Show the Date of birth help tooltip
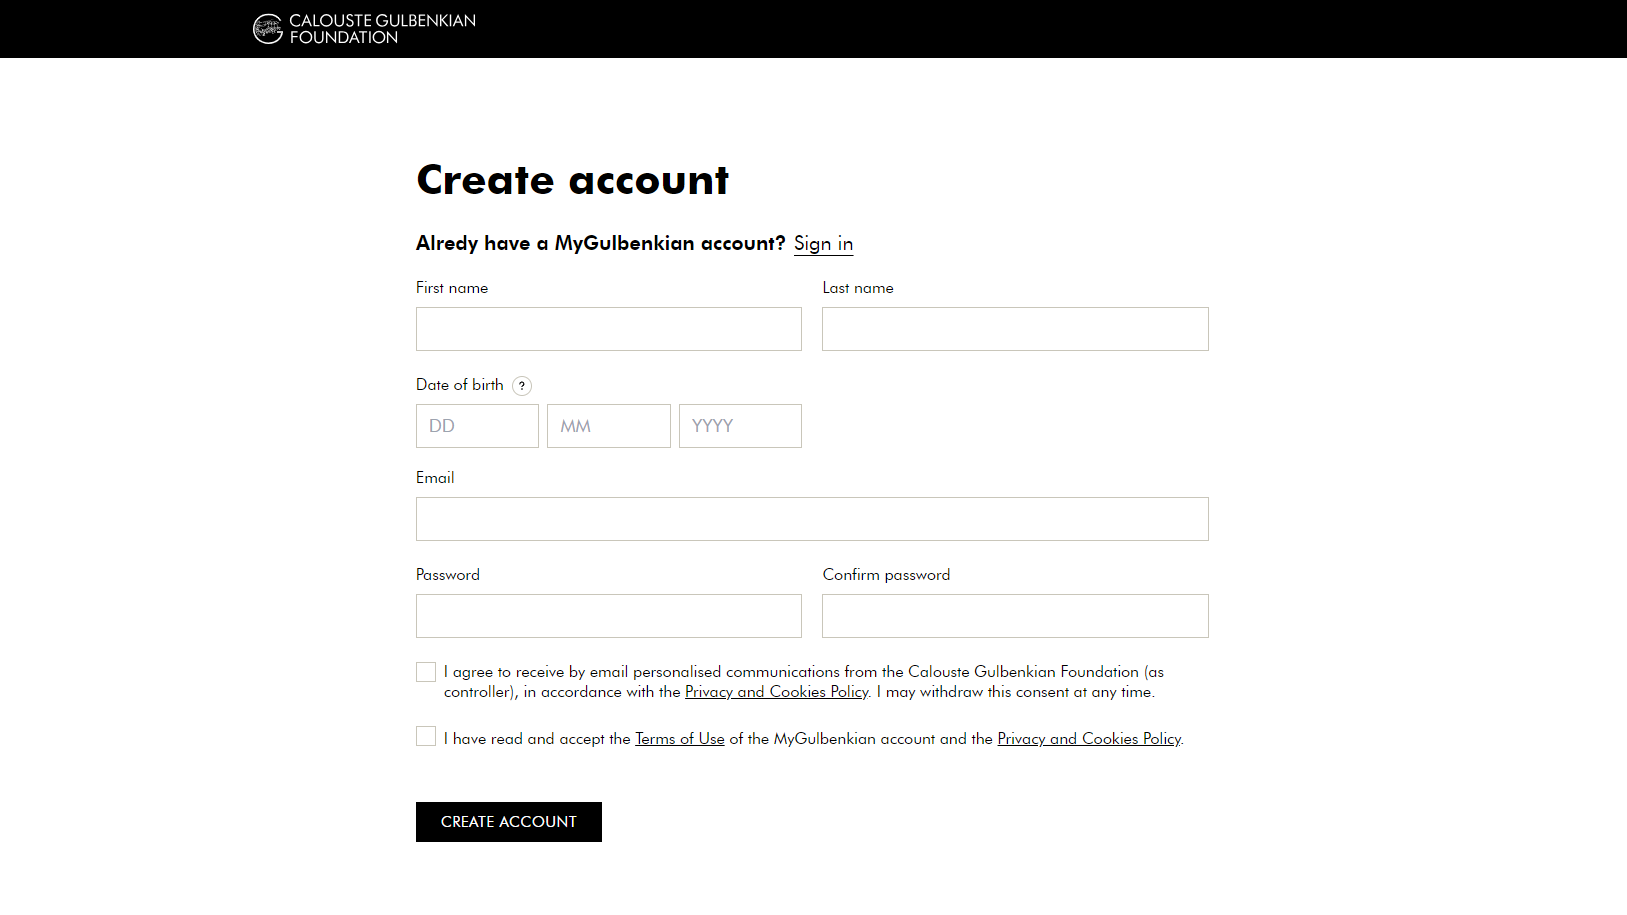Screen dimensions: 1627x915 coord(522,386)
